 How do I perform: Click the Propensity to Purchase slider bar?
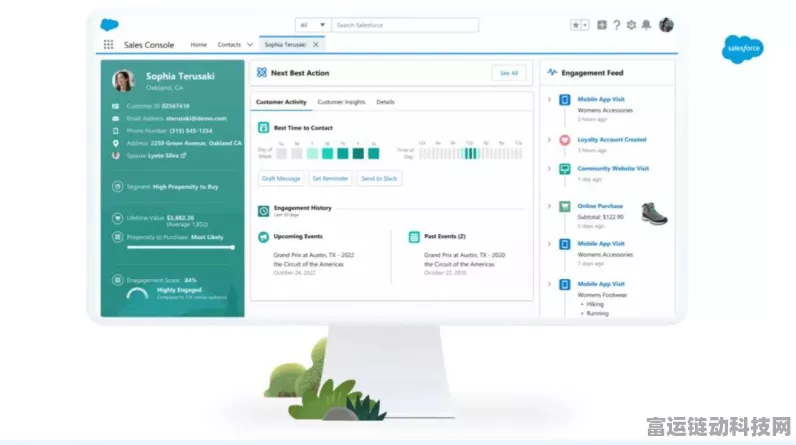[180, 248]
